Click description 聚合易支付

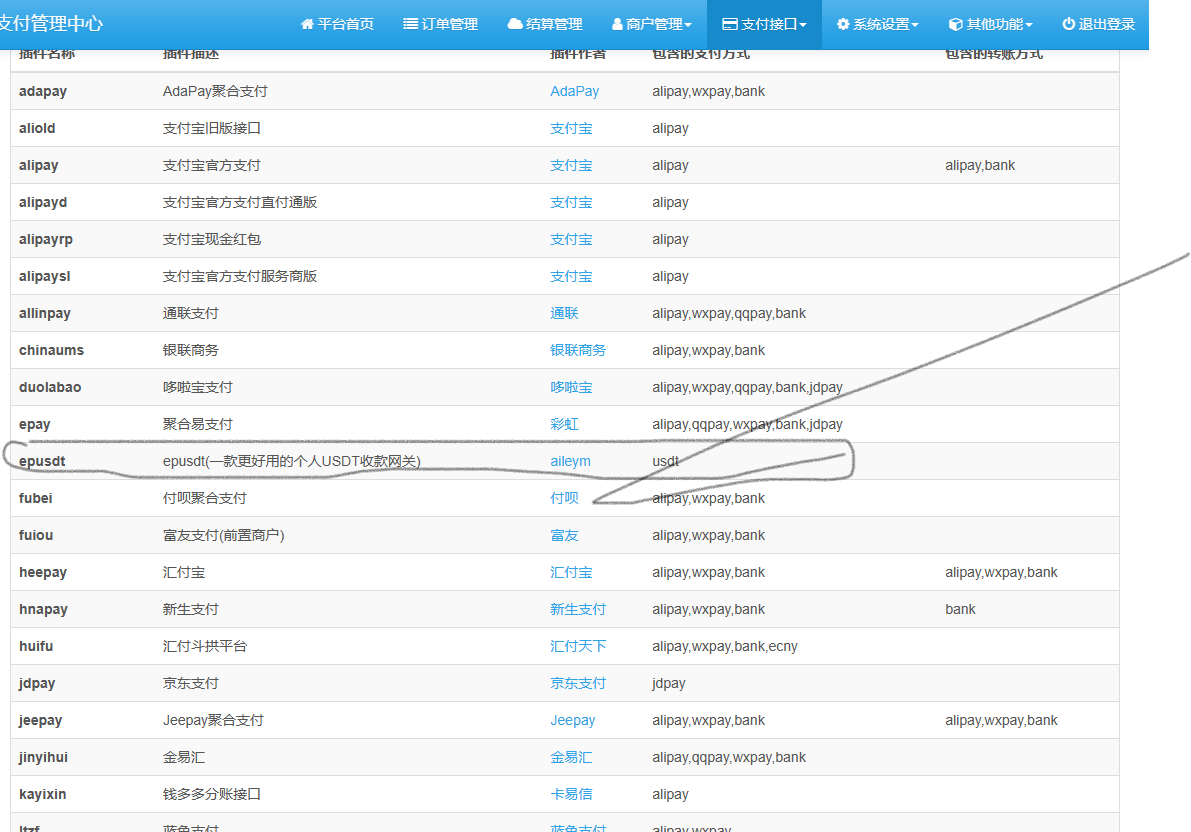point(197,424)
